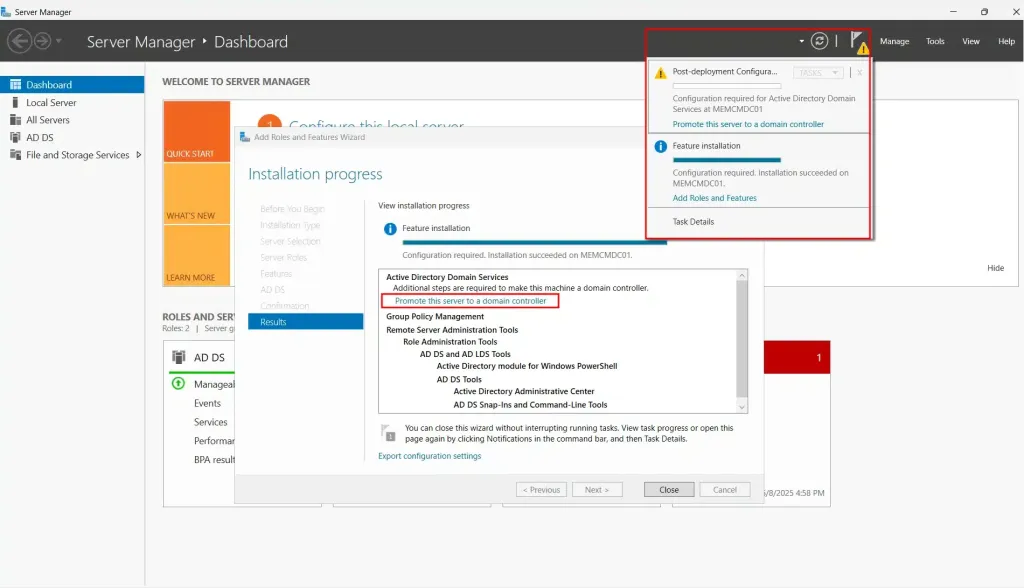Open Events in AD DS tile
Viewport: 1024px width, 588px height.
(207, 403)
